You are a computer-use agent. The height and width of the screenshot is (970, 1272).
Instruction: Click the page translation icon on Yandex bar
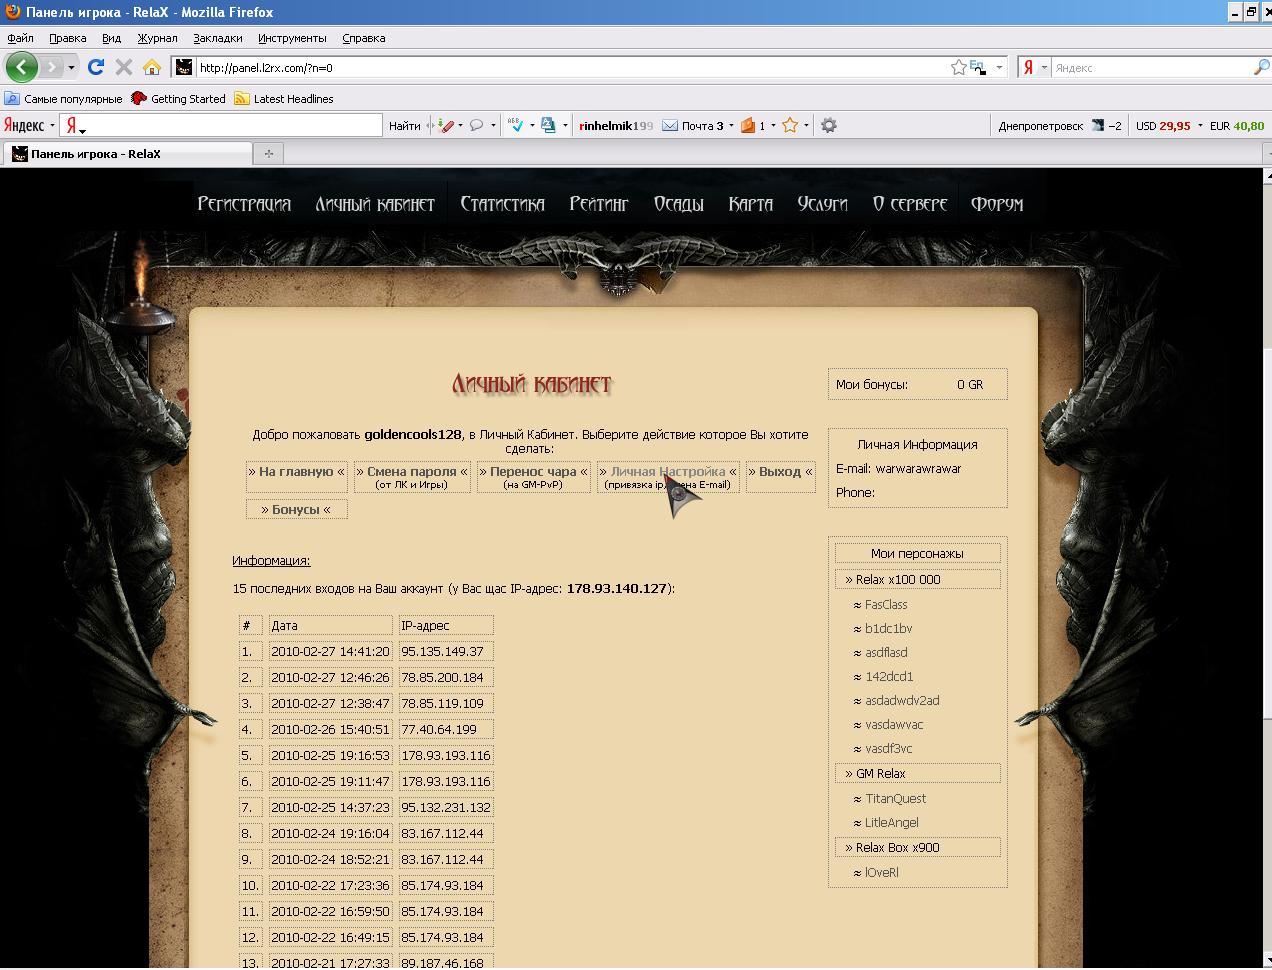pyautogui.click(x=548, y=125)
